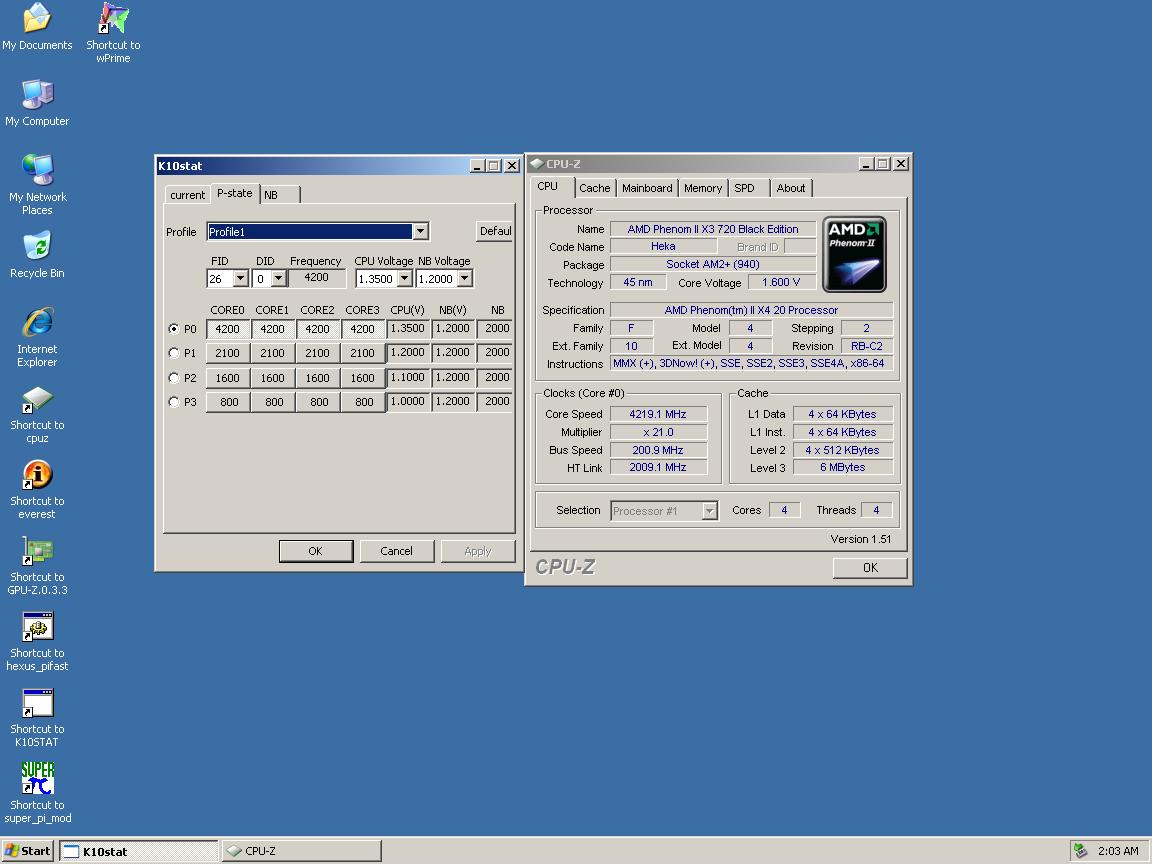Viewport: 1152px width, 864px height.
Task: Launch the super_pi_mod shortcut
Action: (37, 780)
